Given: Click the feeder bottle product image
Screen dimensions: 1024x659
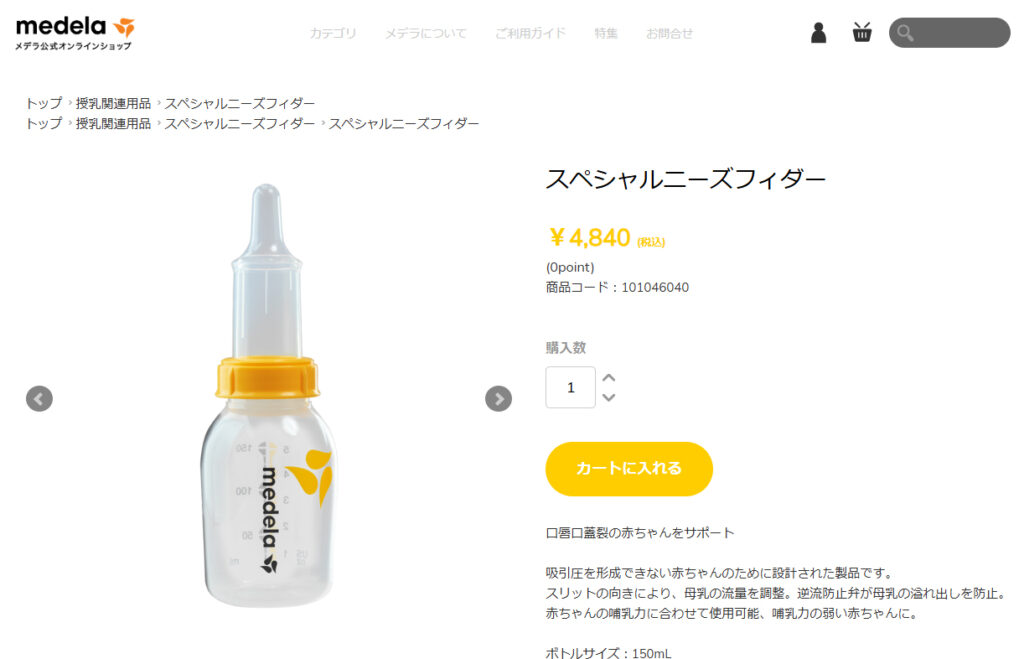Looking at the screenshot, I should 268,396.
